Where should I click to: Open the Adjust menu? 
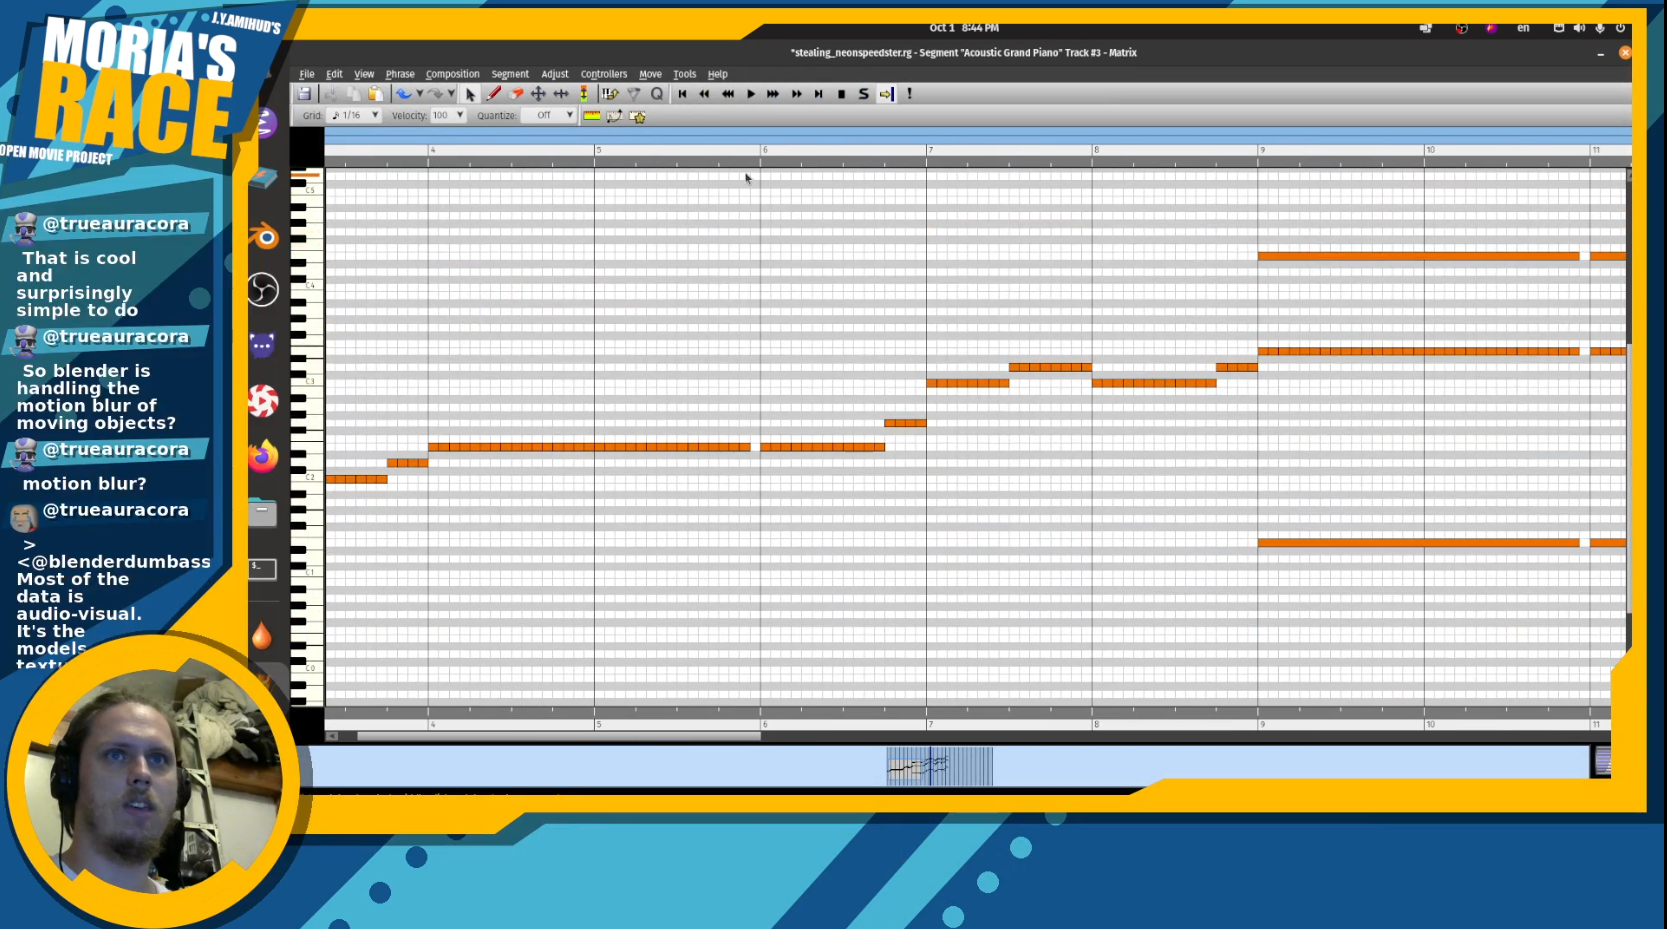(x=555, y=74)
